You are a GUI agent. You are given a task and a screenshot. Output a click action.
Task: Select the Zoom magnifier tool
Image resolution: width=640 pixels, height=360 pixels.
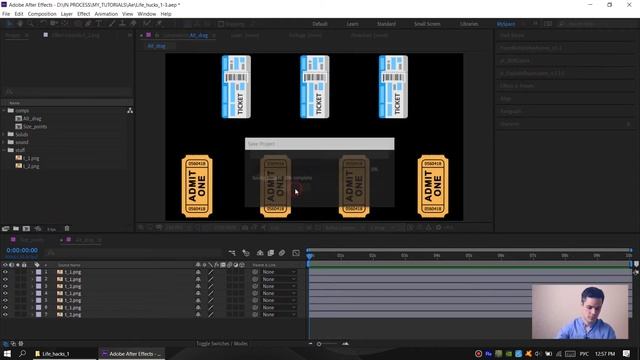(30, 24)
